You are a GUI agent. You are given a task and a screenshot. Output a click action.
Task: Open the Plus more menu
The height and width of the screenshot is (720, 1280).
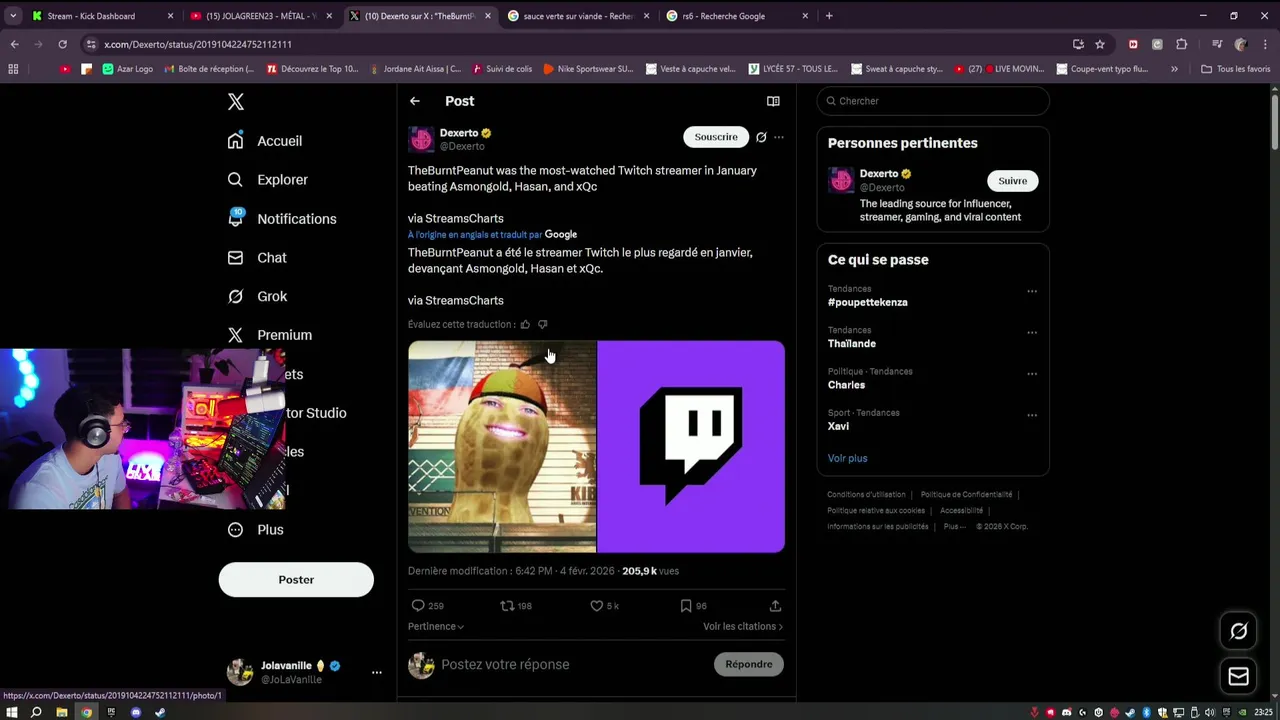pyautogui.click(x=256, y=530)
